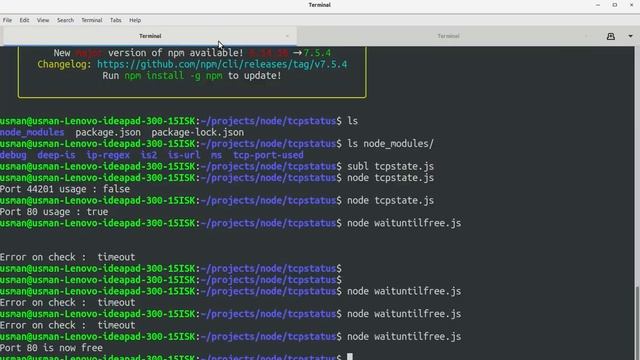Click the new tab icon button
The image size is (640, 360).
click(611, 36)
